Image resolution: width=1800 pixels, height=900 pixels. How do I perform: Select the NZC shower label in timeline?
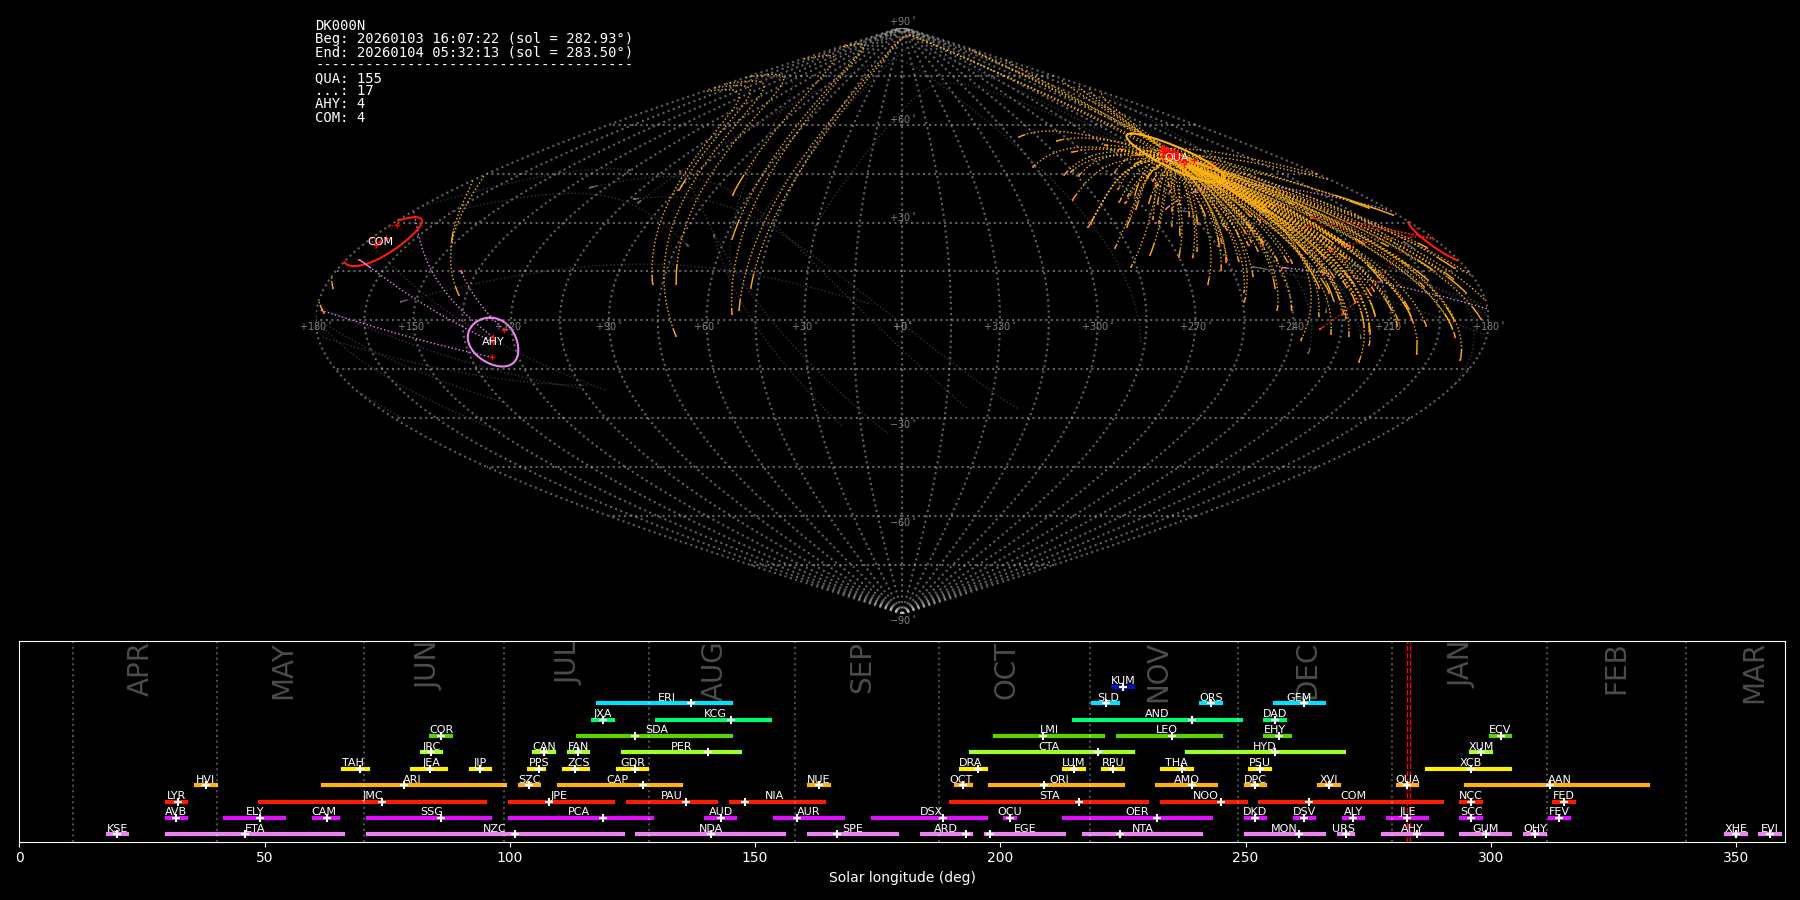(x=494, y=828)
